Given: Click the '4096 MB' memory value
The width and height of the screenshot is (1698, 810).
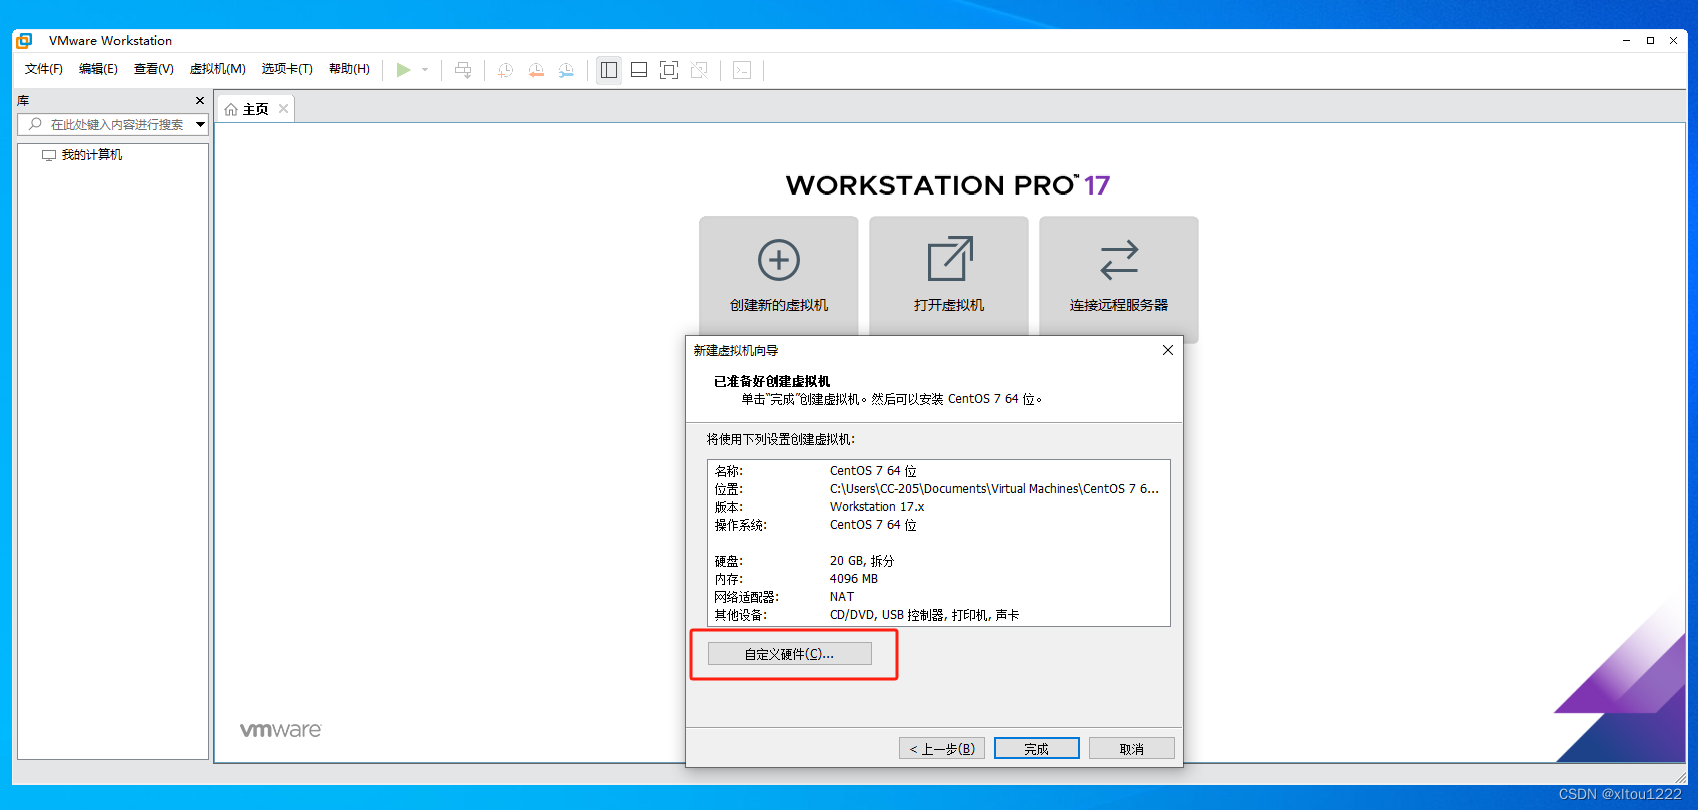Looking at the screenshot, I should 854,579.
